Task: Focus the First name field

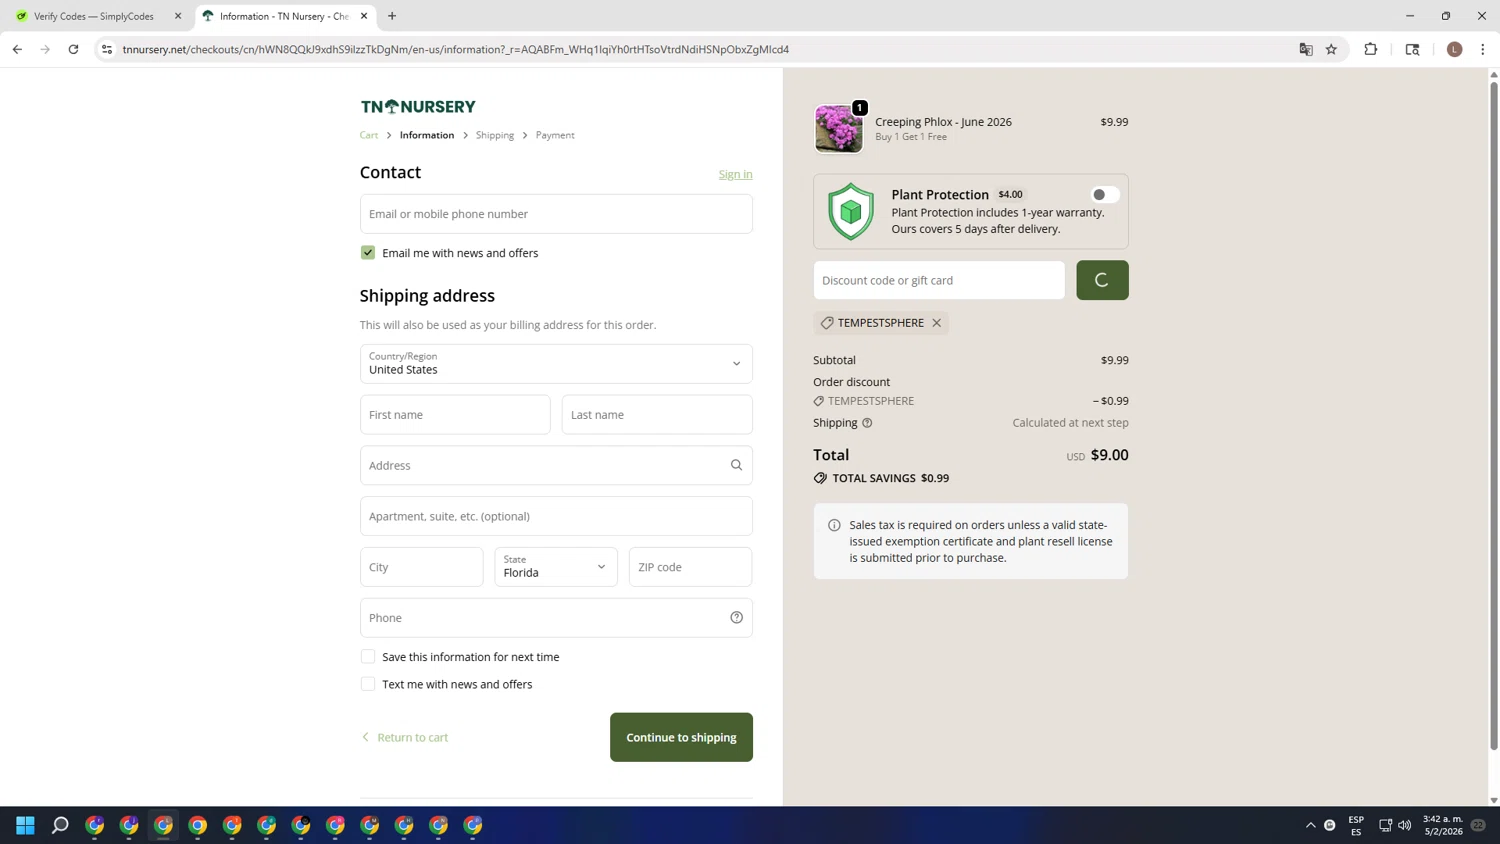Action: (x=455, y=415)
